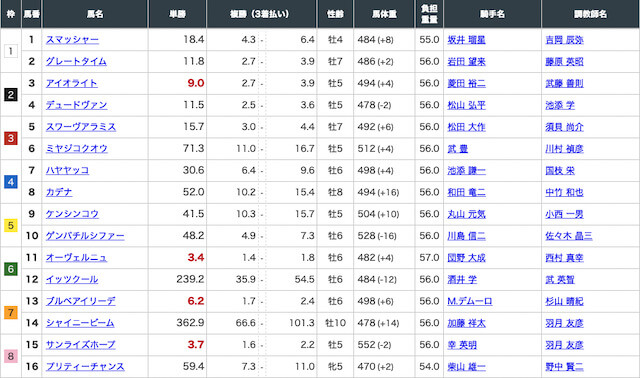Click the pink frame 8 badge
This screenshot has height=378, width=640.
click(11, 356)
